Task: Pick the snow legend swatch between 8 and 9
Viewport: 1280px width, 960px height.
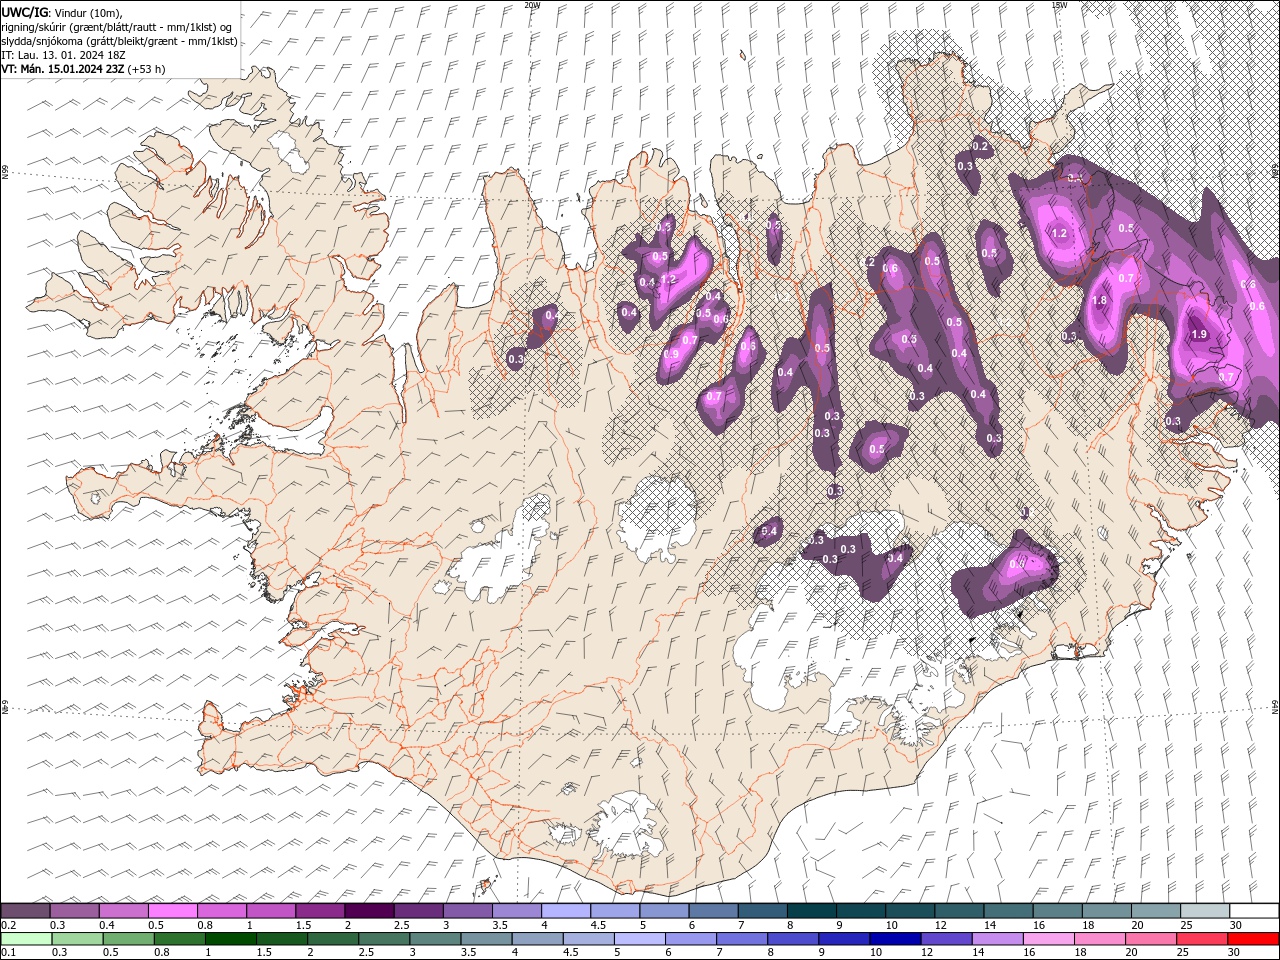Action: coord(811,910)
